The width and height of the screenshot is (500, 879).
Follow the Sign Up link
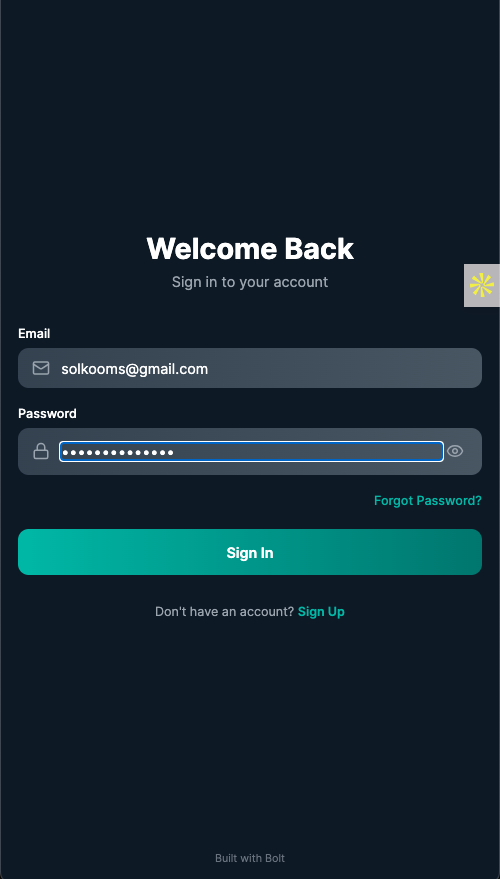321,612
